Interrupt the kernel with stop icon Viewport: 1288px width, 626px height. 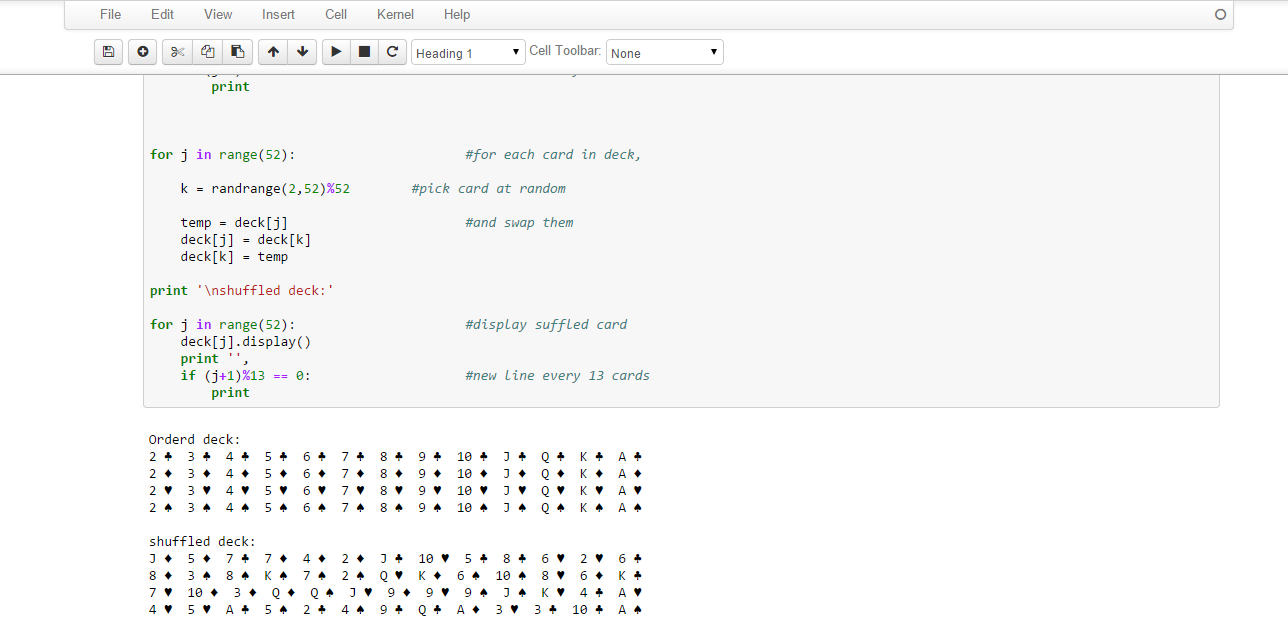click(364, 52)
